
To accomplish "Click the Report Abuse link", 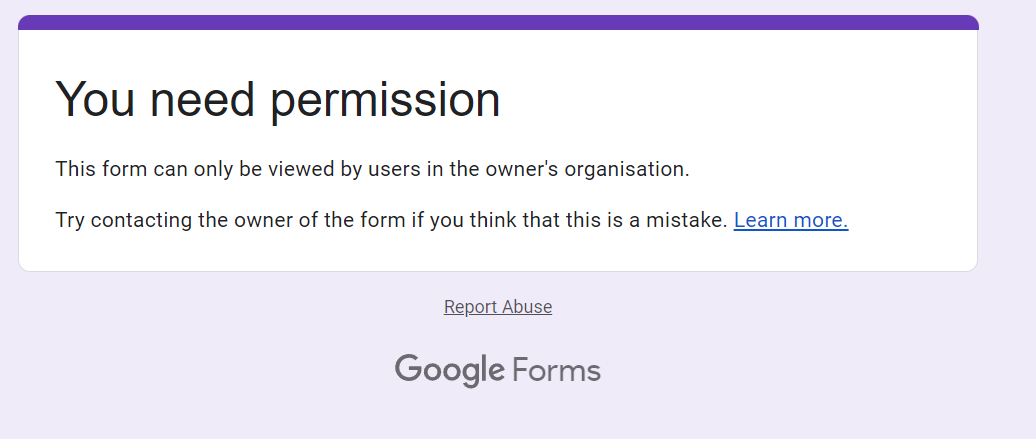I will point(498,307).
